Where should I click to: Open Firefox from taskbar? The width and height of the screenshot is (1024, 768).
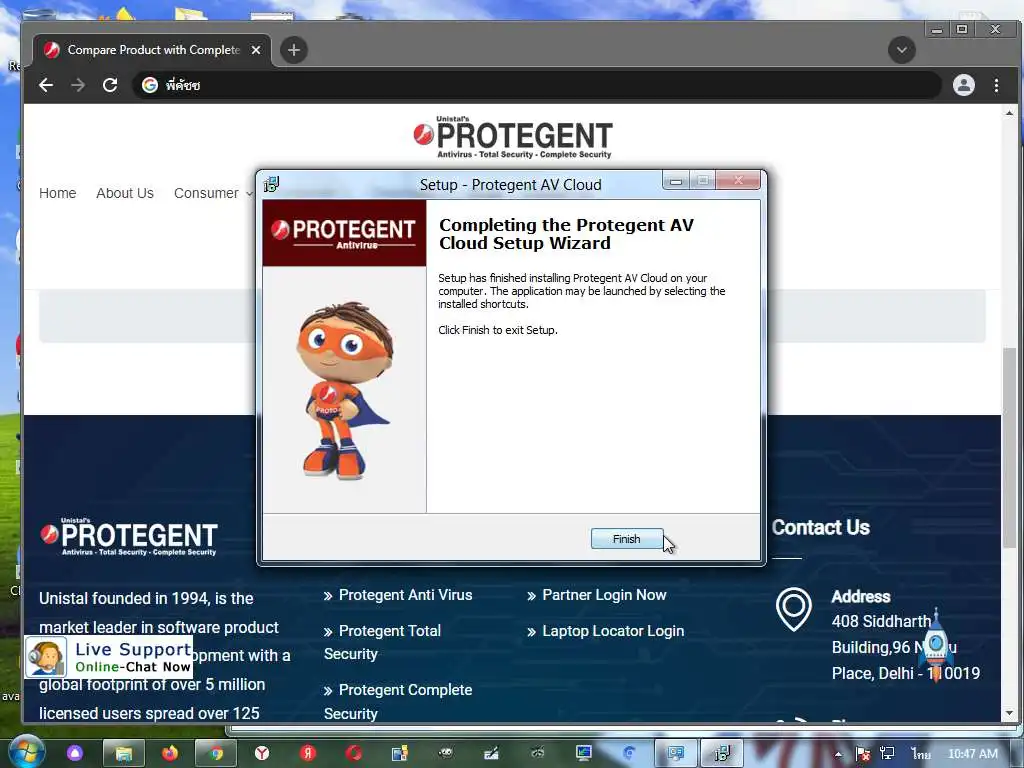click(170, 754)
